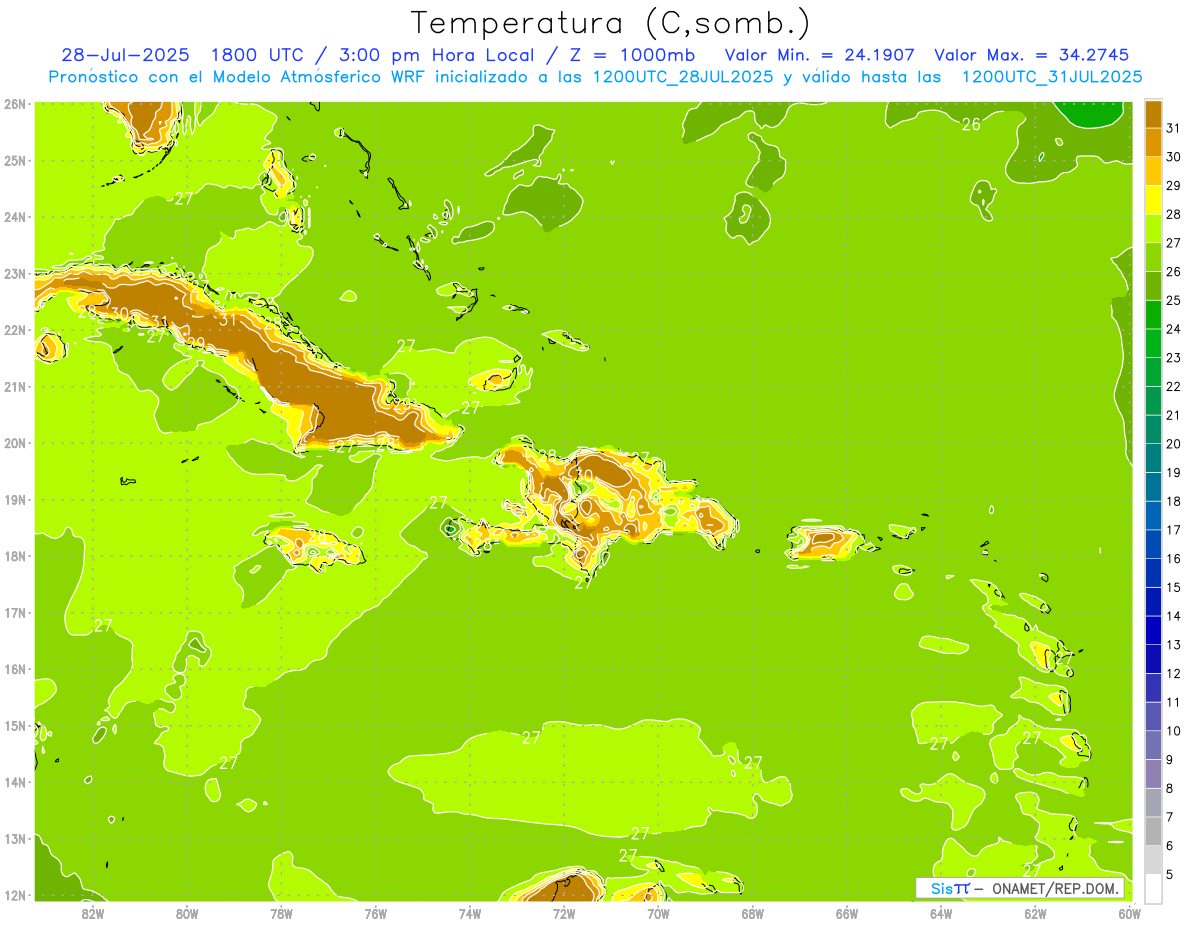Image resolution: width=1200 pixels, height=927 pixels.
Task: Click "Pronóstico con el Modelo Atmósferico WRF" text
Action: point(238,77)
